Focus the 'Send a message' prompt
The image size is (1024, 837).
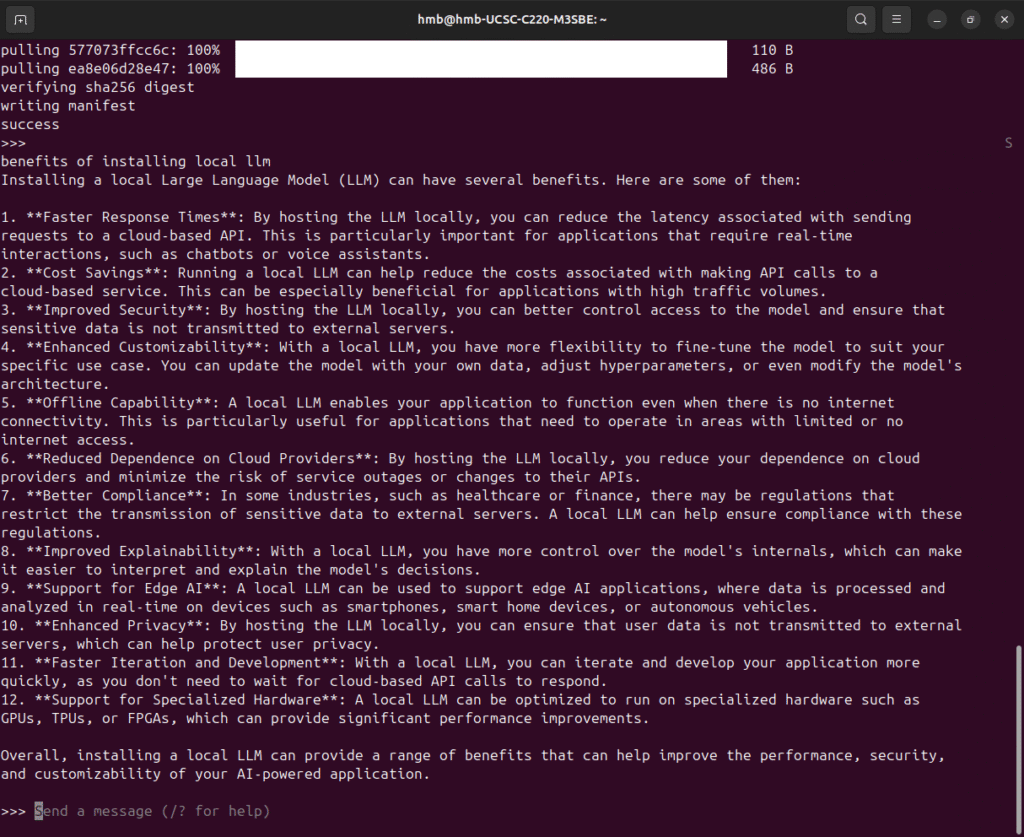tap(152, 811)
